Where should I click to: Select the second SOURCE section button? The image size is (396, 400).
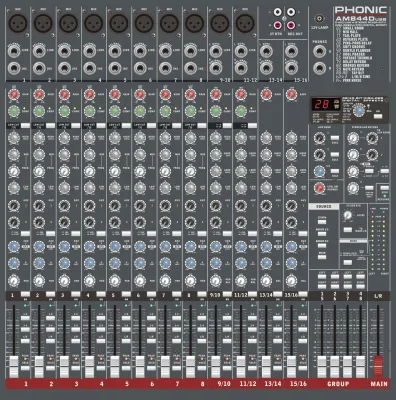tap(322, 234)
